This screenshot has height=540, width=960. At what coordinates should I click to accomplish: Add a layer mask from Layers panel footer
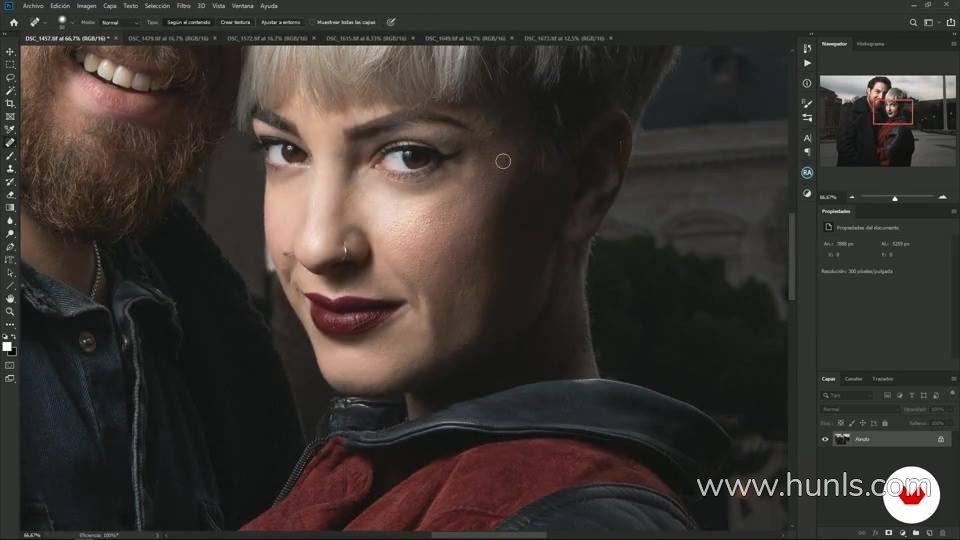coord(888,532)
